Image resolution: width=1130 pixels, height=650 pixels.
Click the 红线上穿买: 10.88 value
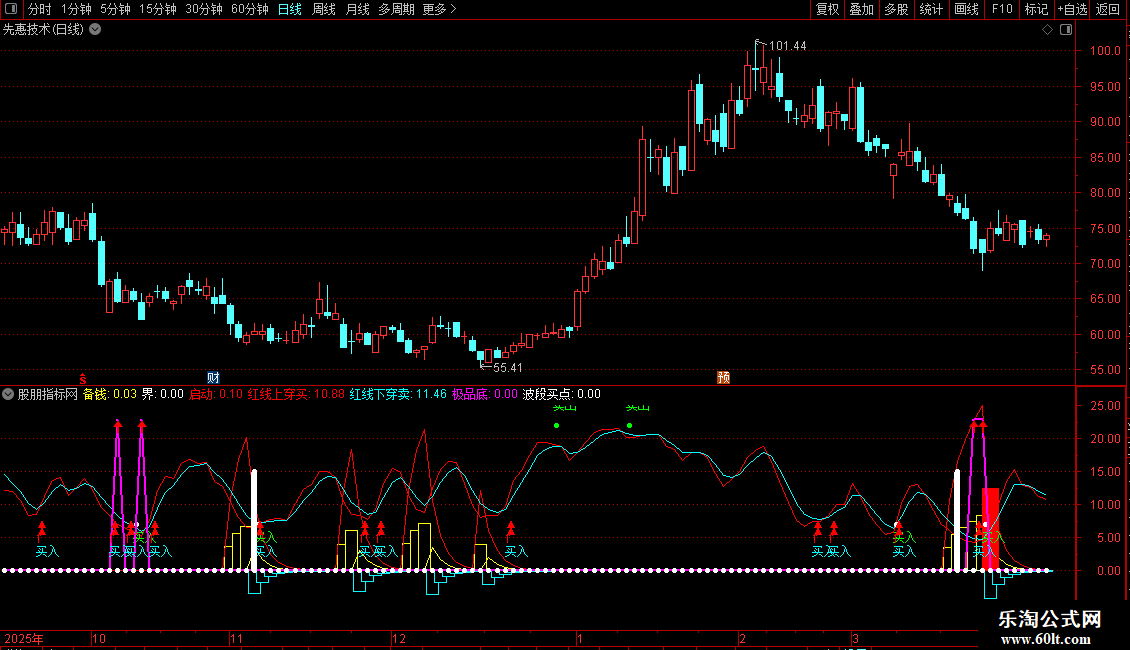pyautogui.click(x=296, y=394)
